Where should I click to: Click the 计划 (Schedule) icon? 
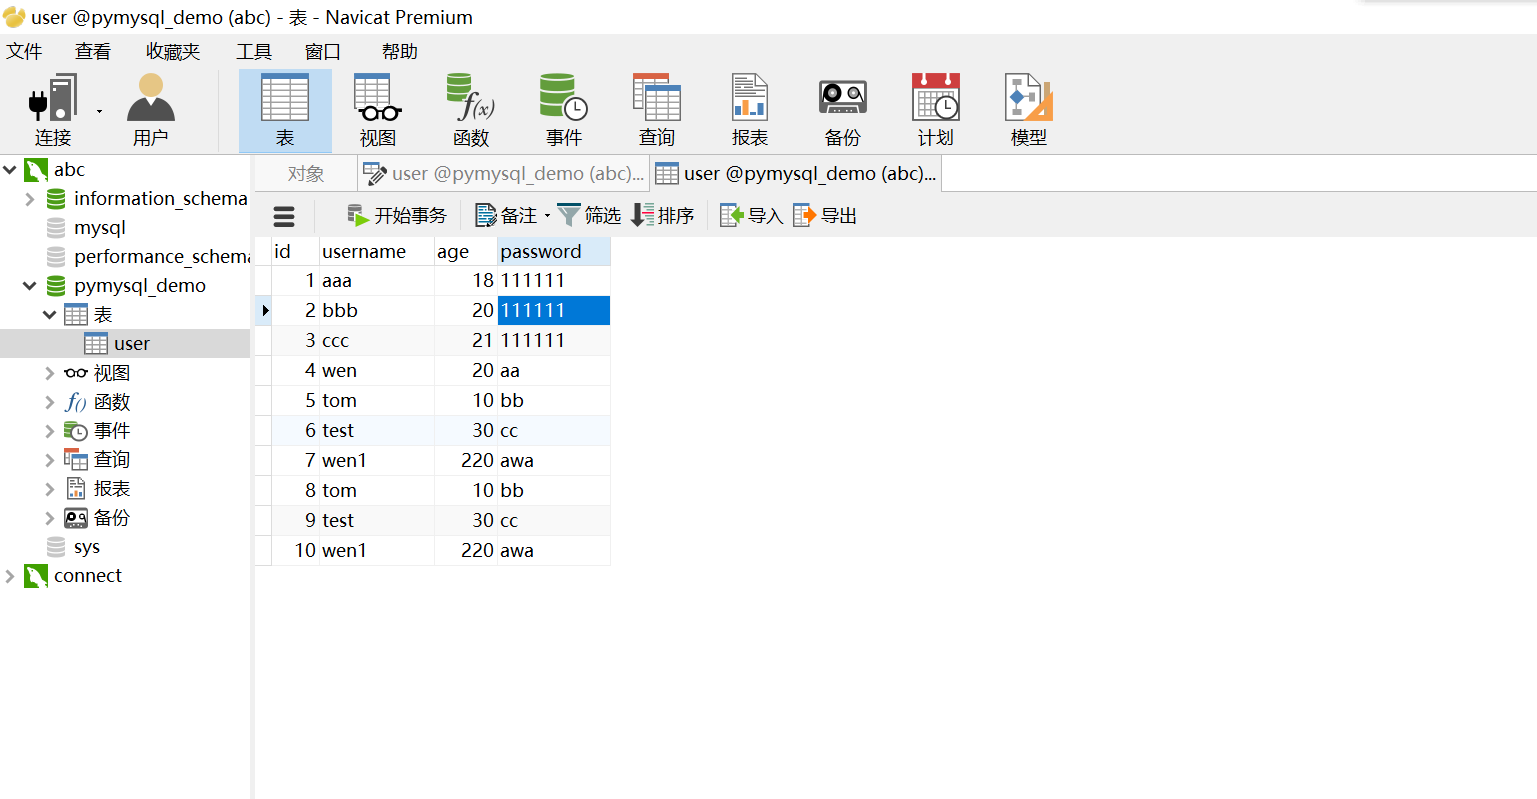[935, 108]
